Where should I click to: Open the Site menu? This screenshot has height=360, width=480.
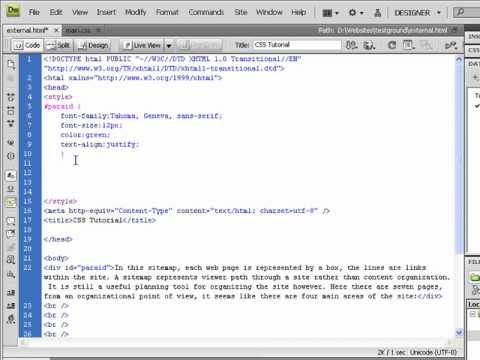pos(241,12)
